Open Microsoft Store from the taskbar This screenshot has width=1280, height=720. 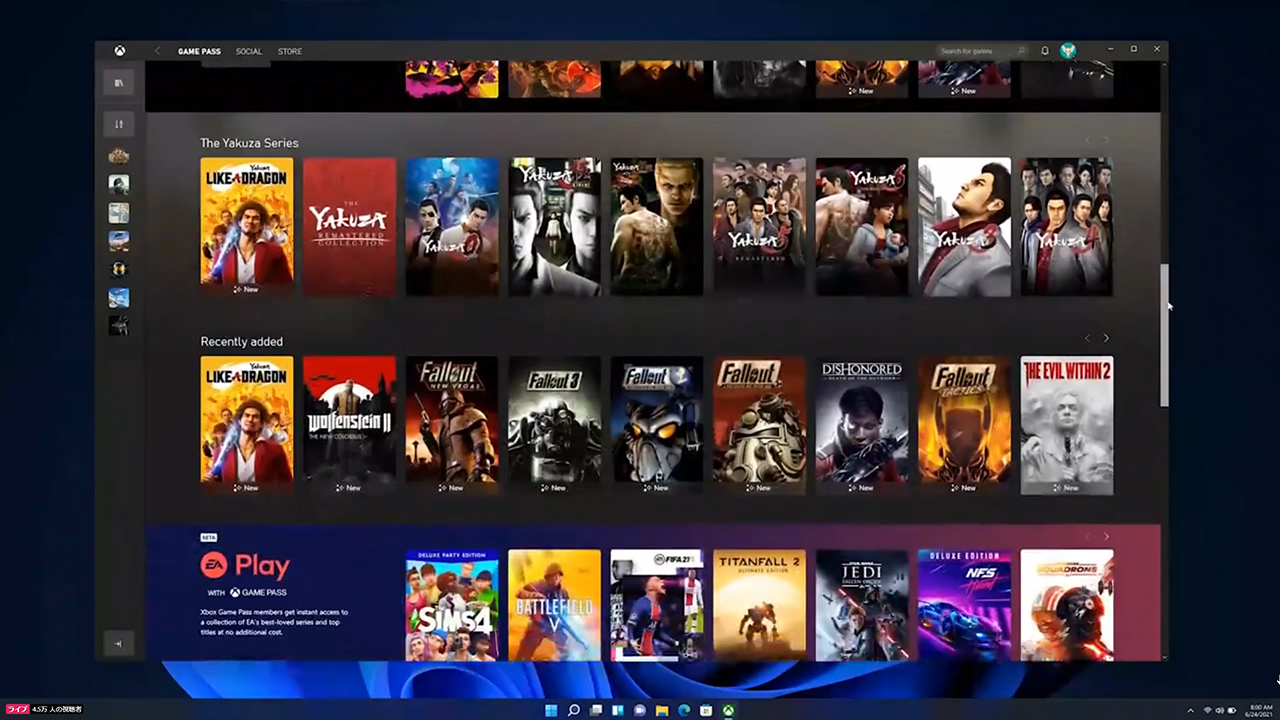click(x=707, y=711)
